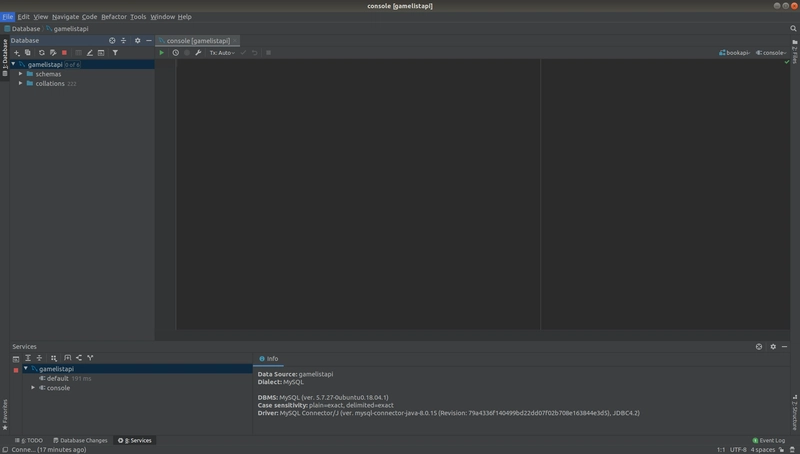800x454 pixels.
Task: Hide the Services tool window
Action: coord(785,346)
